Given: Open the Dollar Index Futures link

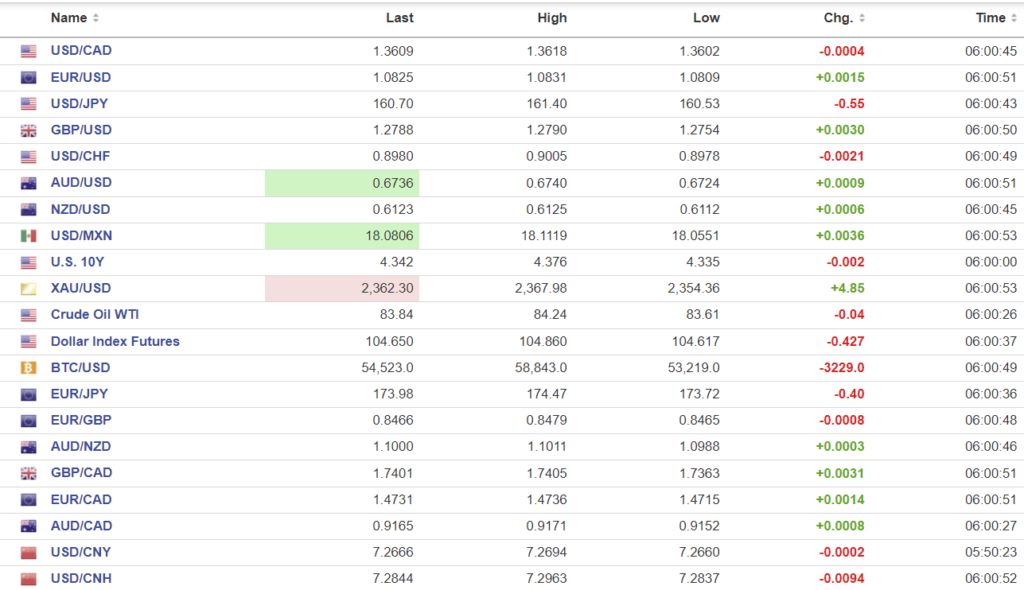Looking at the screenshot, I should coord(115,341).
